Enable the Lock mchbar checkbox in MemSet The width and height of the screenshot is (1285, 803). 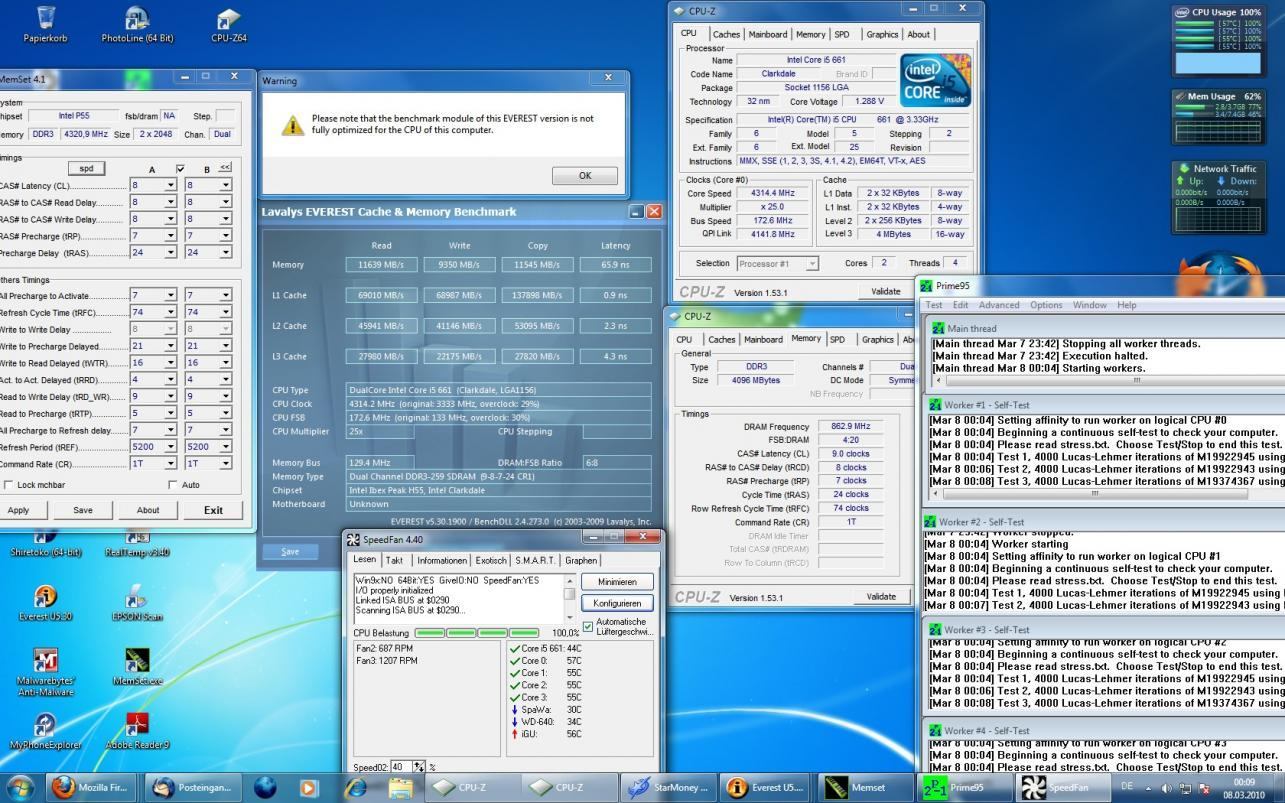9,485
